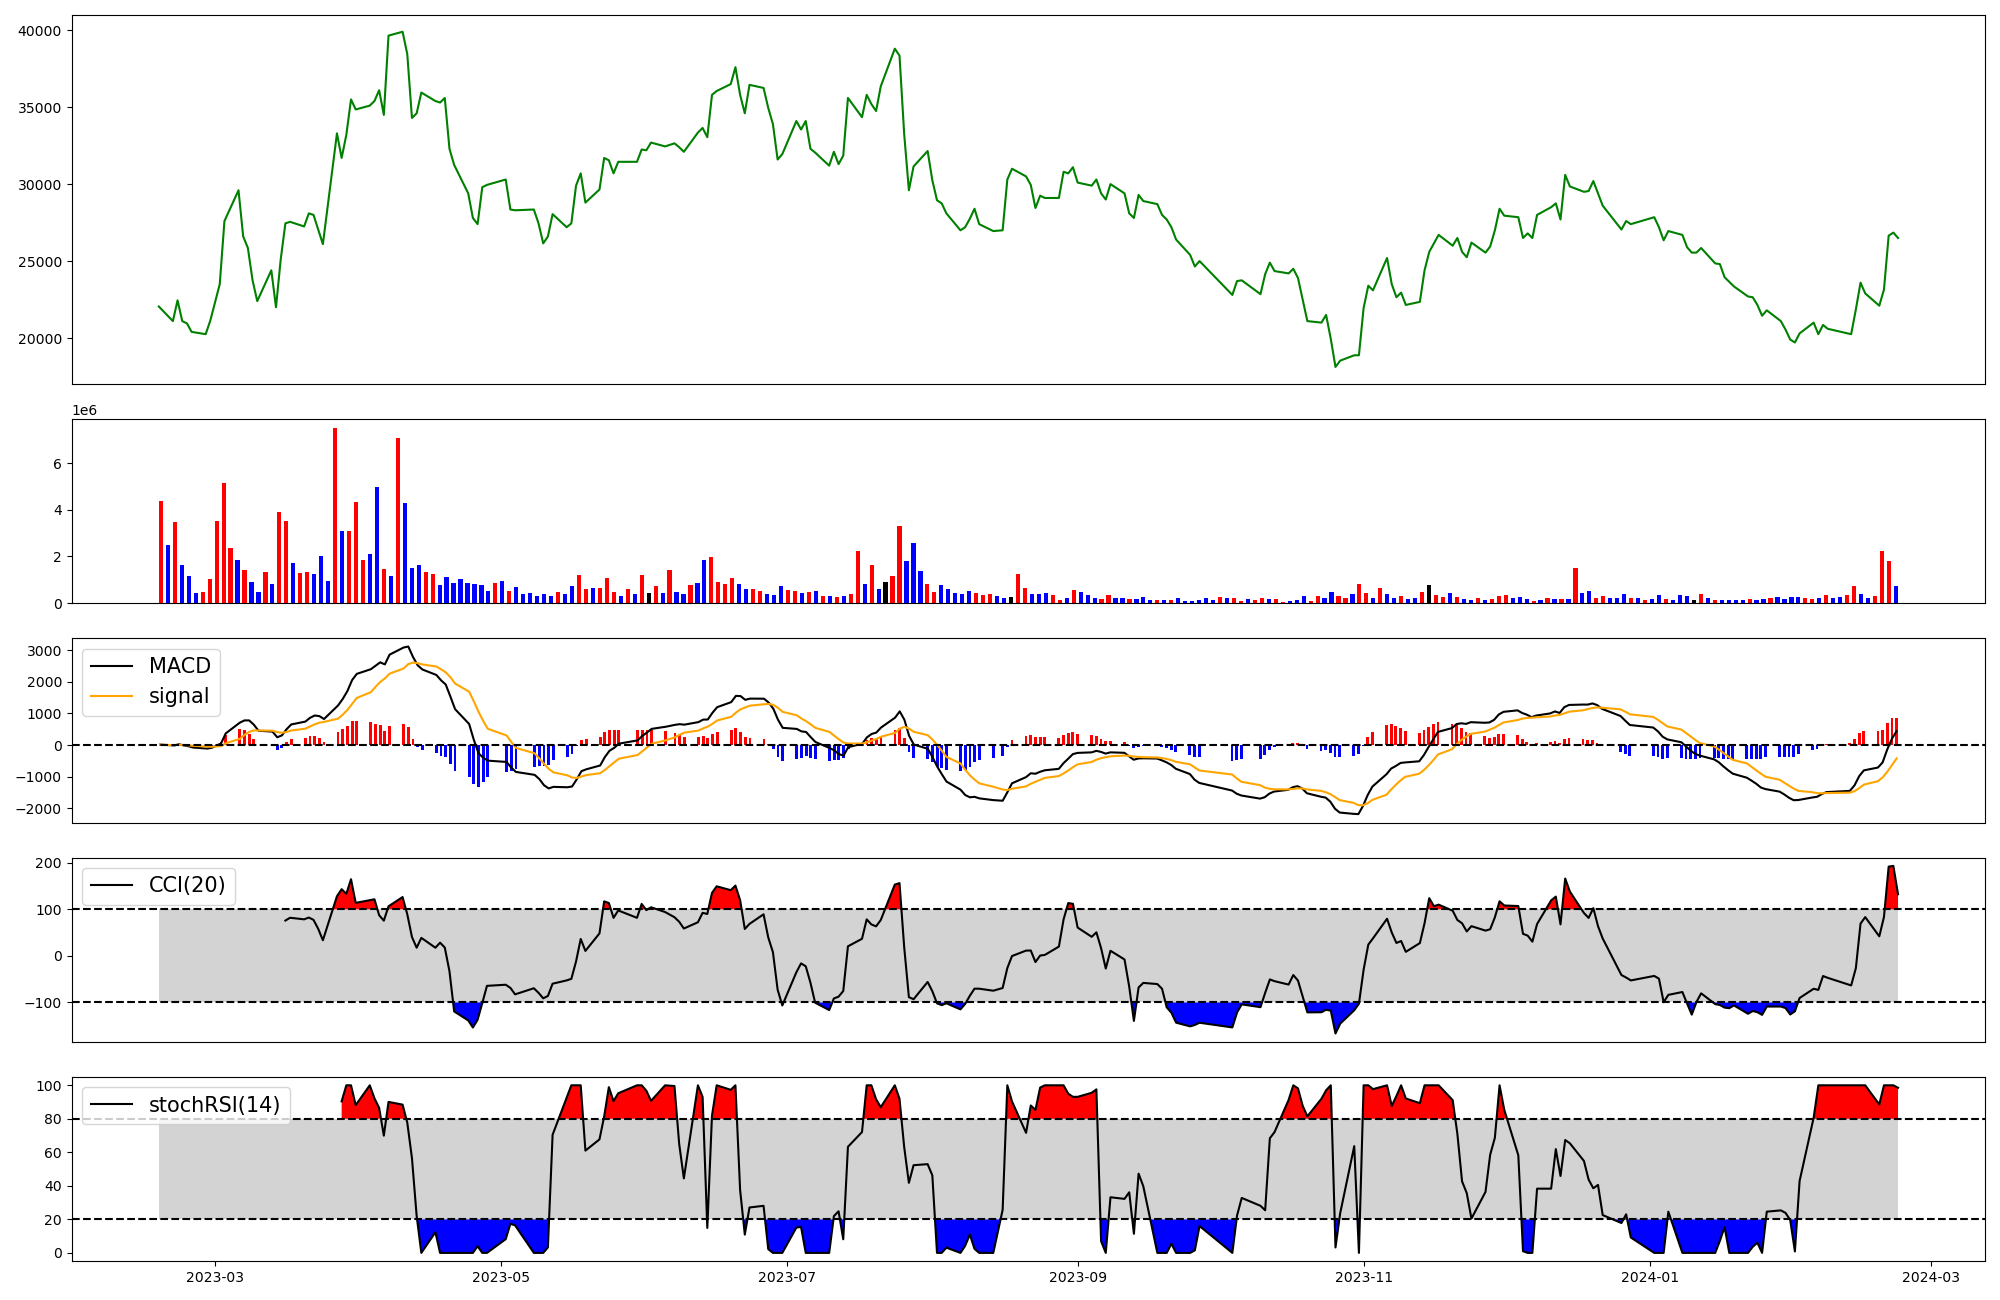Screen dimensions: 2000x1300
Task: Click the 2023-05 date tick label
Action: (500, 1277)
